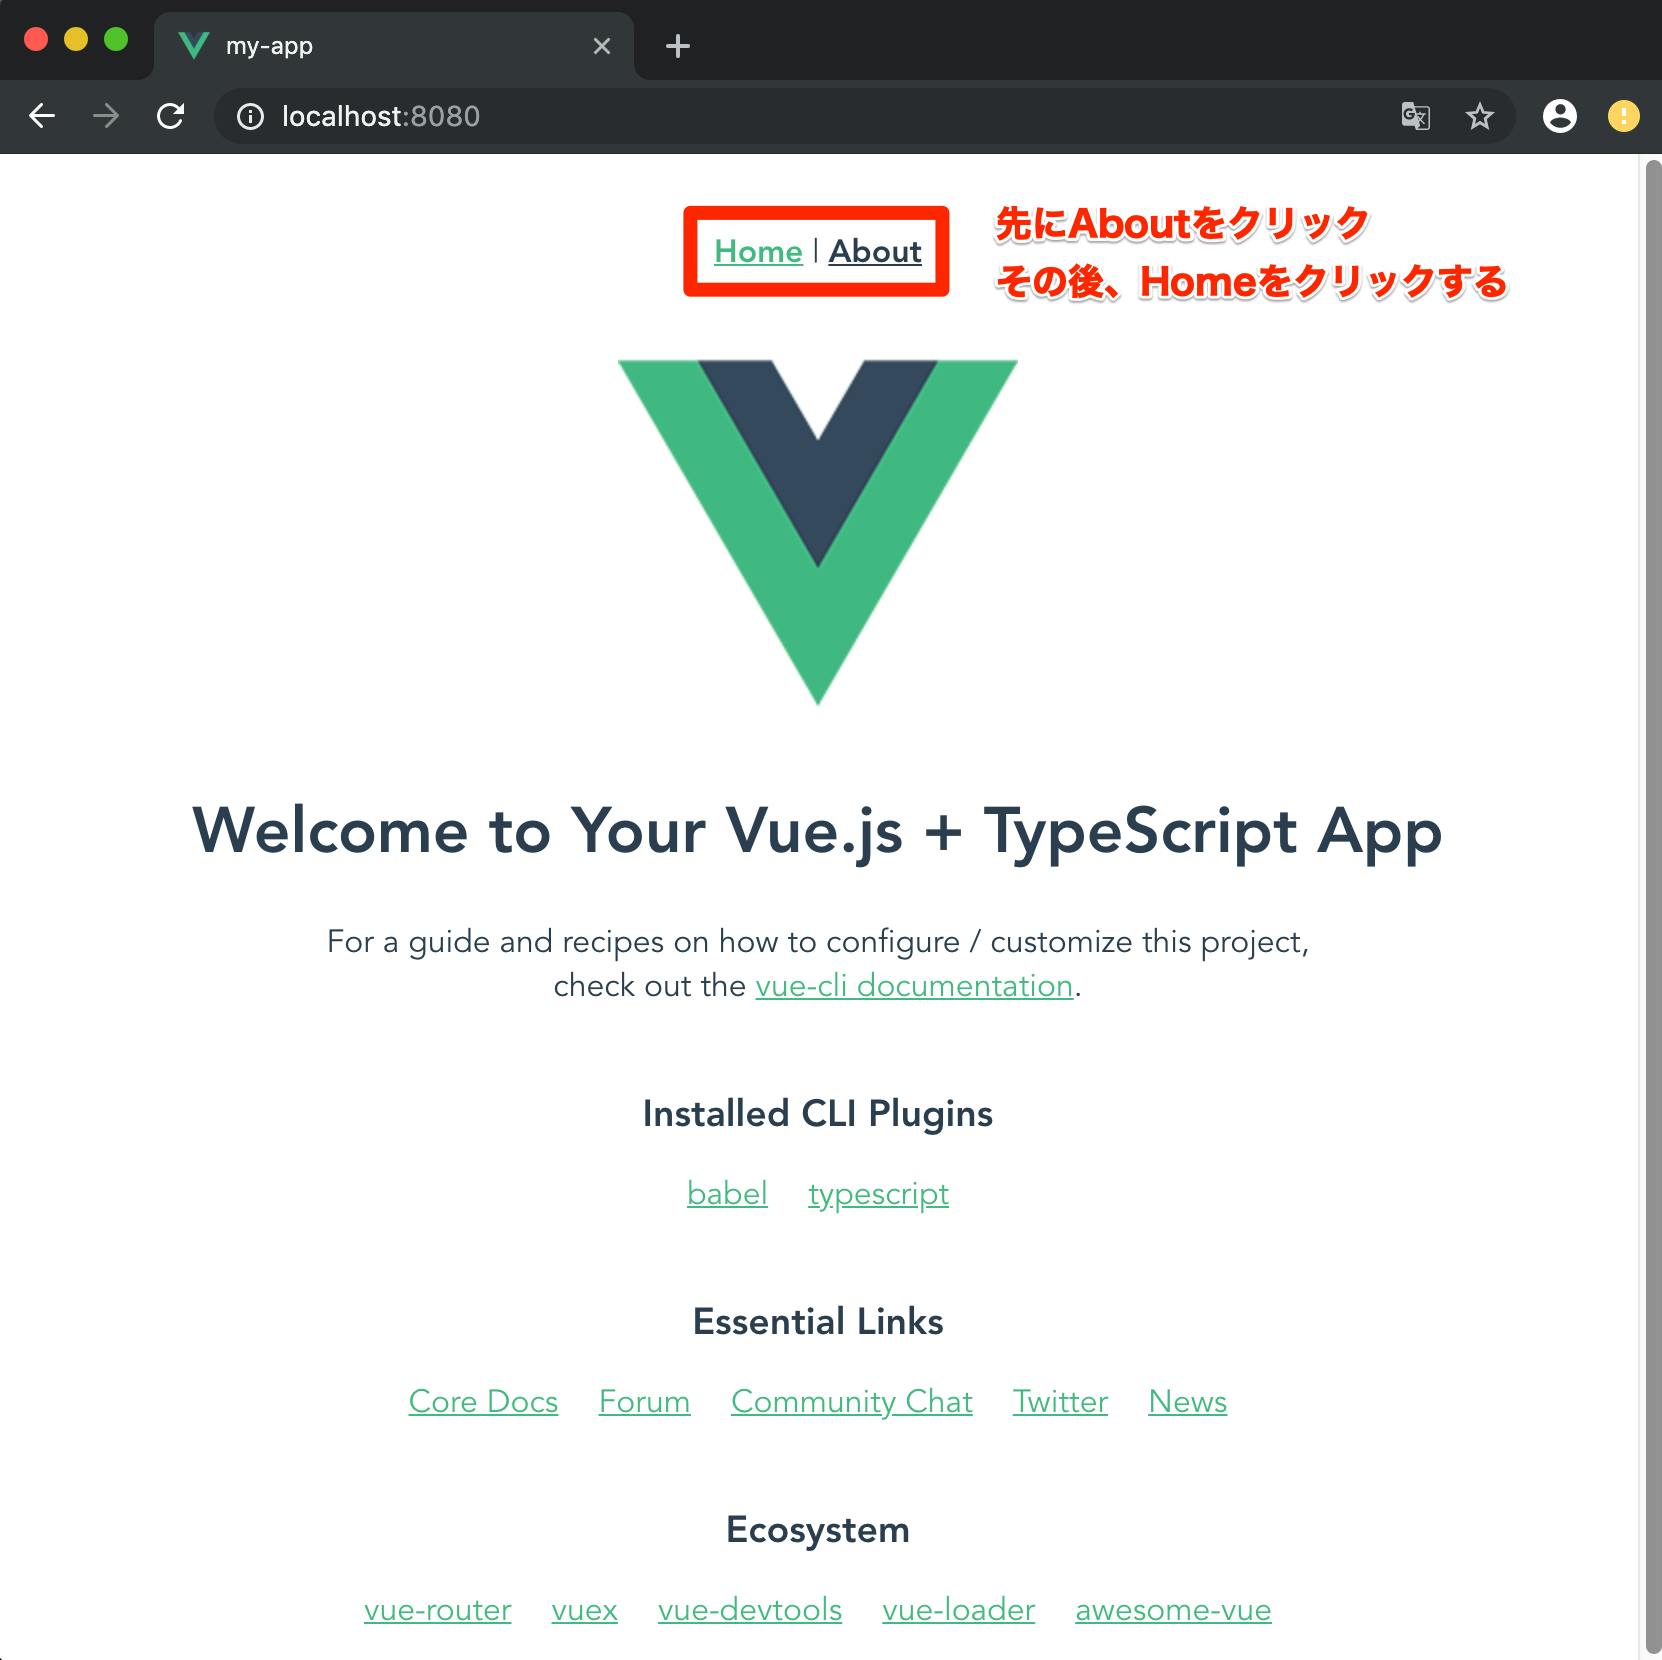
Task: Bookmark this page with the star
Action: pyautogui.click(x=1479, y=117)
